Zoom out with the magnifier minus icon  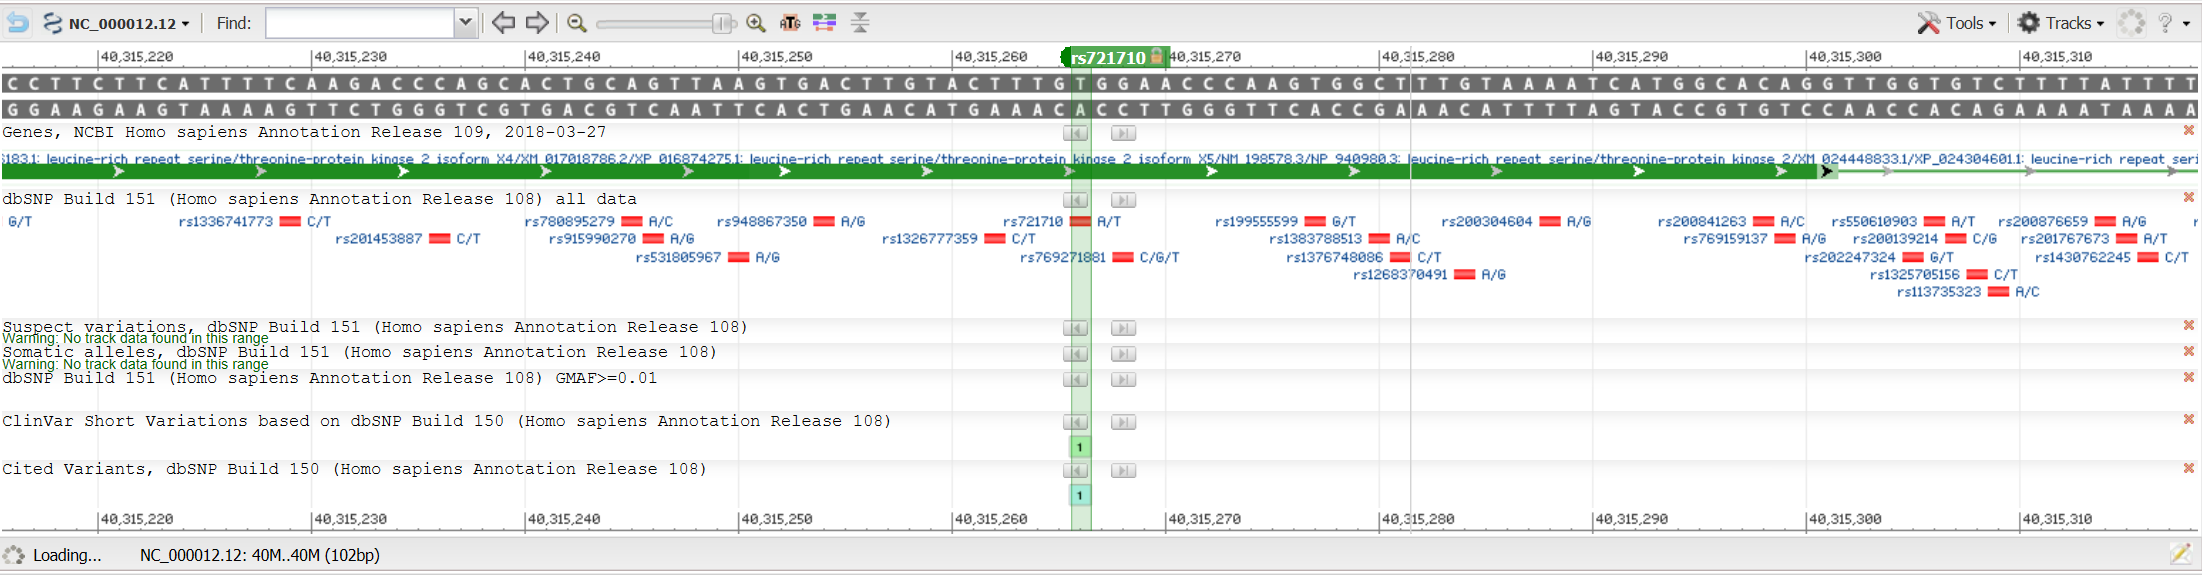(x=576, y=22)
